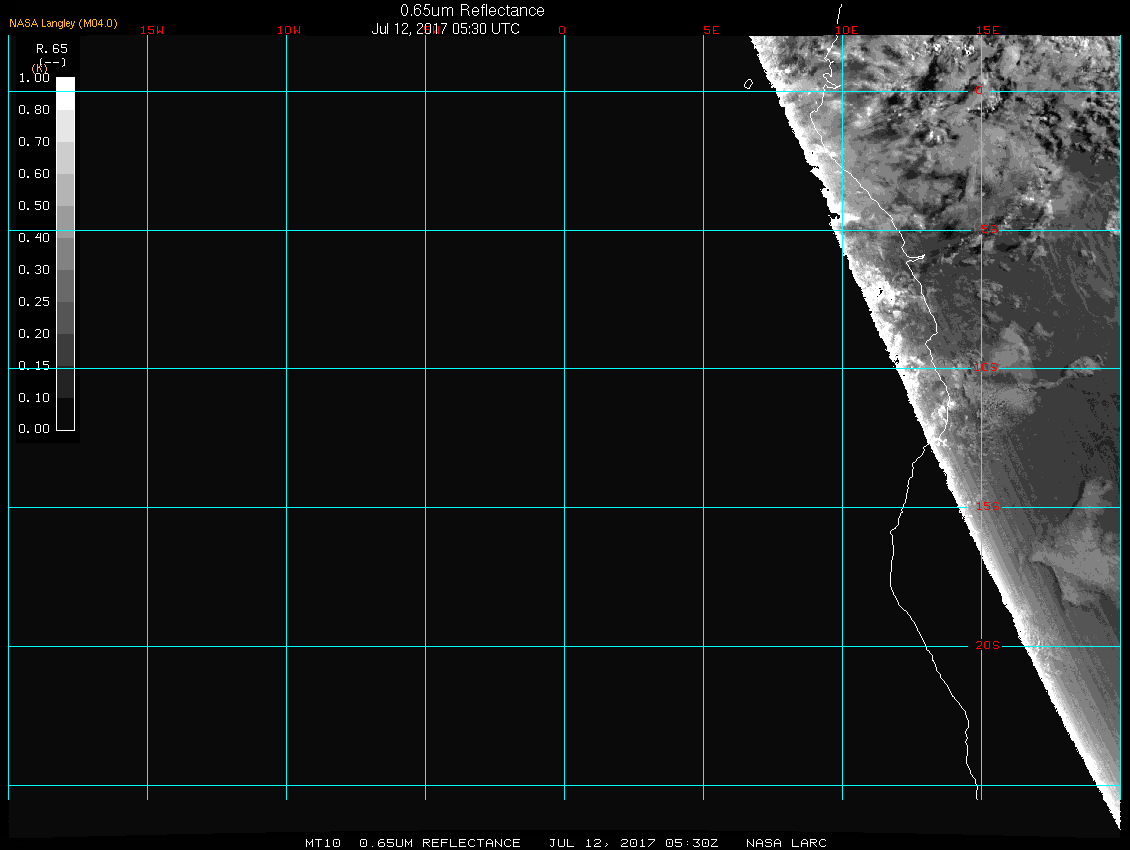Click the "Jul 12, 2017 05:30 UTC" timestamp

click(445, 29)
